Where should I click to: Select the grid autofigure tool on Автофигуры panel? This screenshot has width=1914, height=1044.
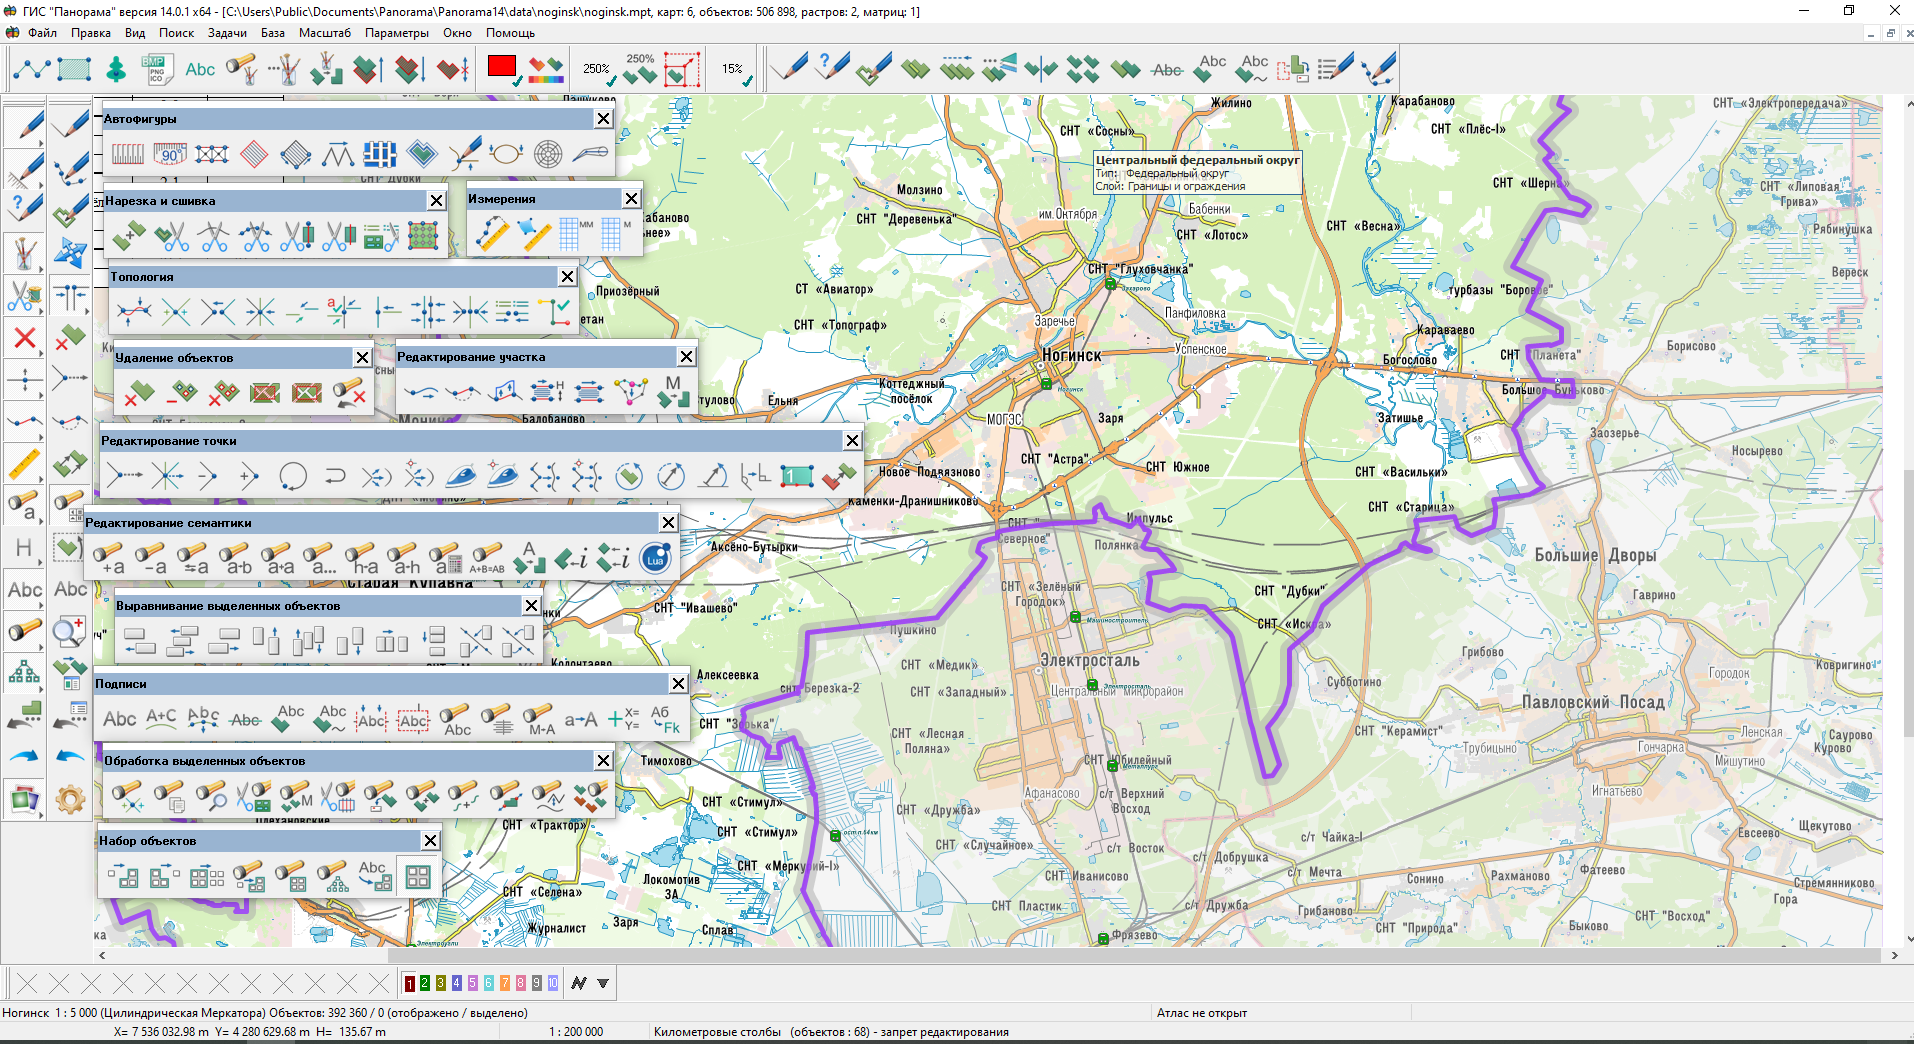pyautogui.click(x=379, y=154)
